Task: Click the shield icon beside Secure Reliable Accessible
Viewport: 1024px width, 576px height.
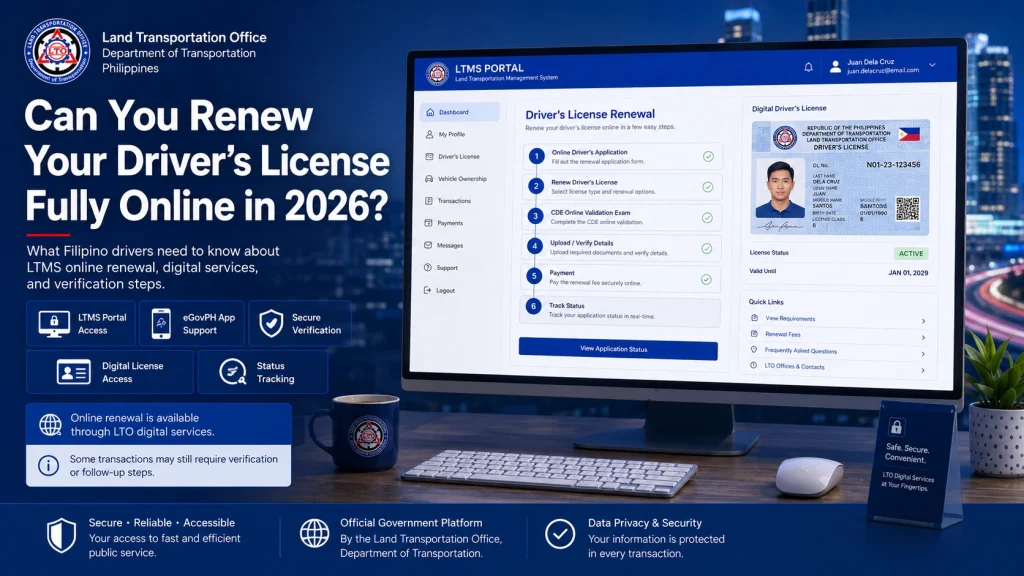Action: 61,536
